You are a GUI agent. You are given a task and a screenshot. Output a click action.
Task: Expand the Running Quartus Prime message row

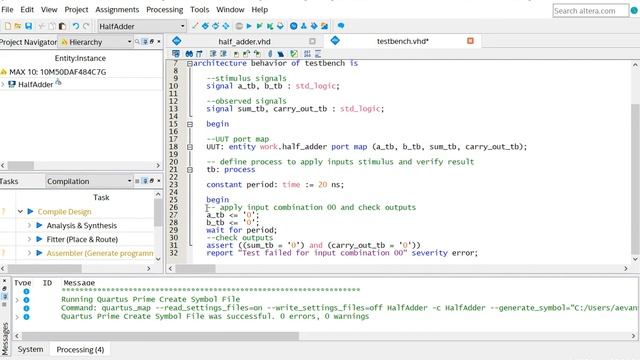click(x=17, y=300)
